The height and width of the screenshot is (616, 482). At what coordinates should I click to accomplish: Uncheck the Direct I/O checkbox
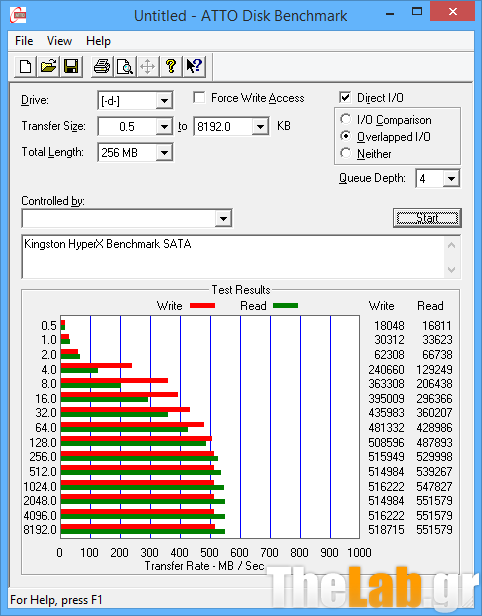[345, 97]
